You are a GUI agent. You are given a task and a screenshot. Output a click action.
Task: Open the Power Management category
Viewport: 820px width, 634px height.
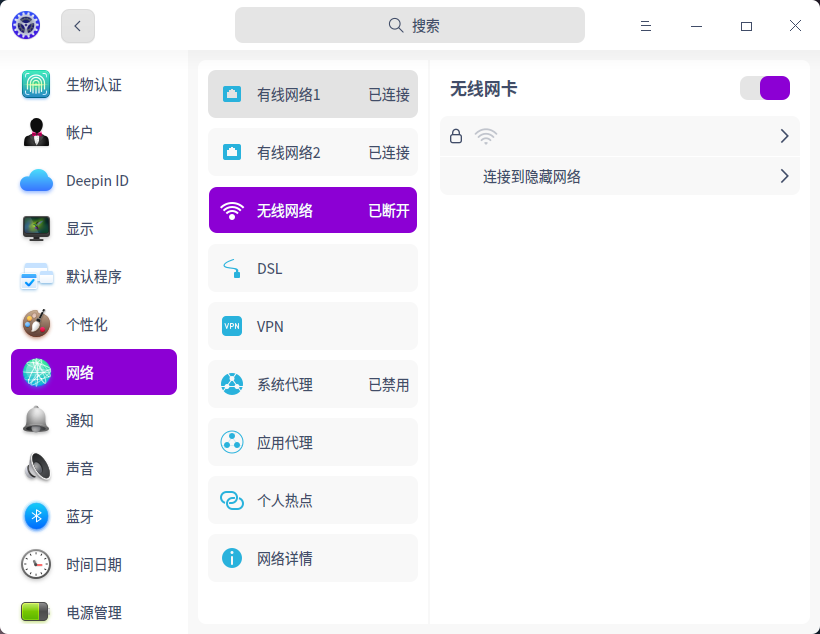(x=94, y=612)
